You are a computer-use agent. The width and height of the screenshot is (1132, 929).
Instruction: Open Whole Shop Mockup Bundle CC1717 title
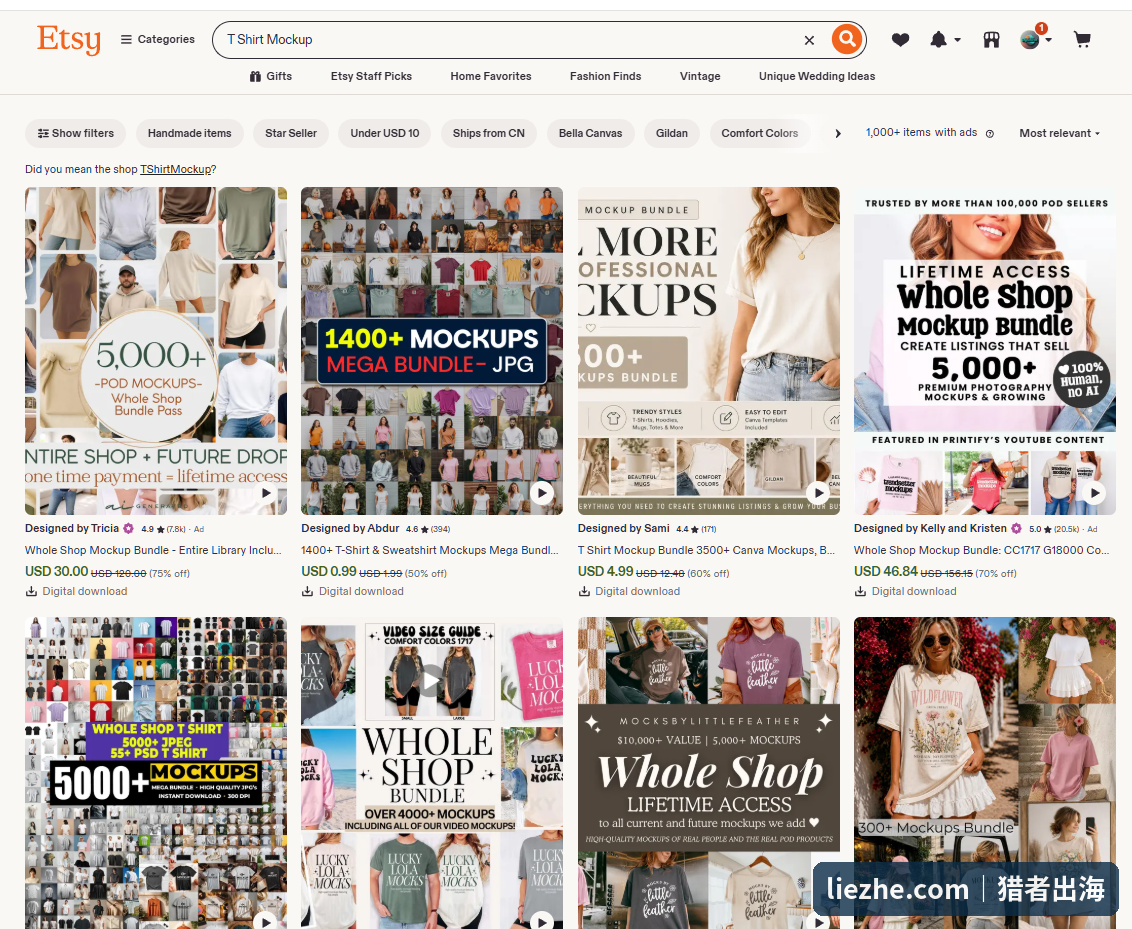pyautogui.click(x=983, y=550)
